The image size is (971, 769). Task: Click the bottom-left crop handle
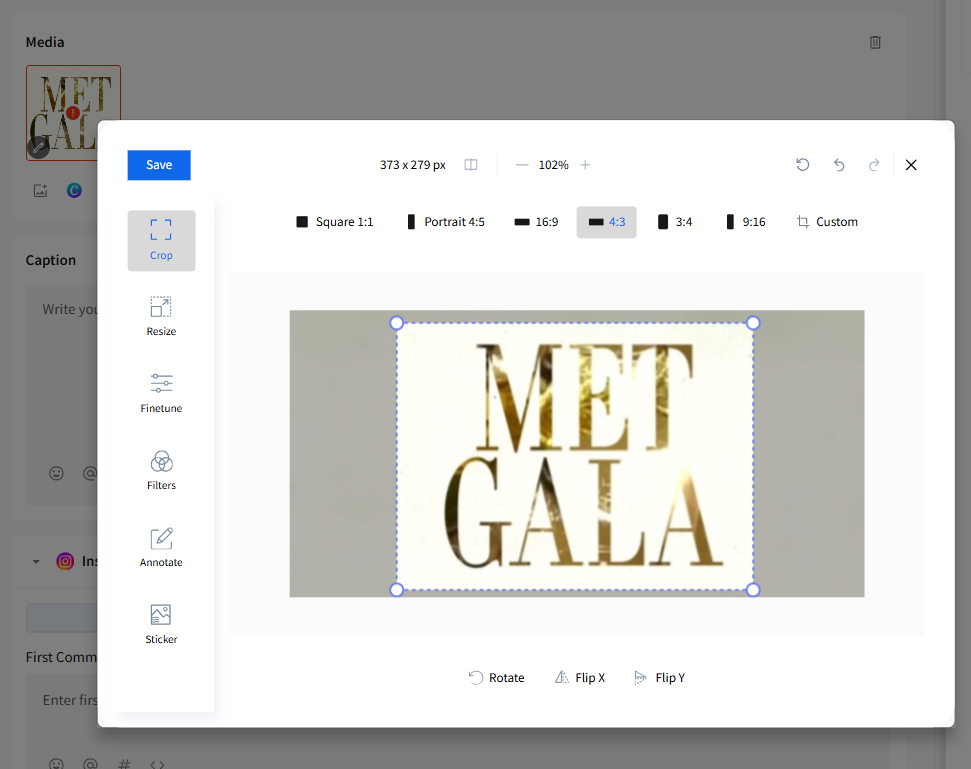coord(397,589)
